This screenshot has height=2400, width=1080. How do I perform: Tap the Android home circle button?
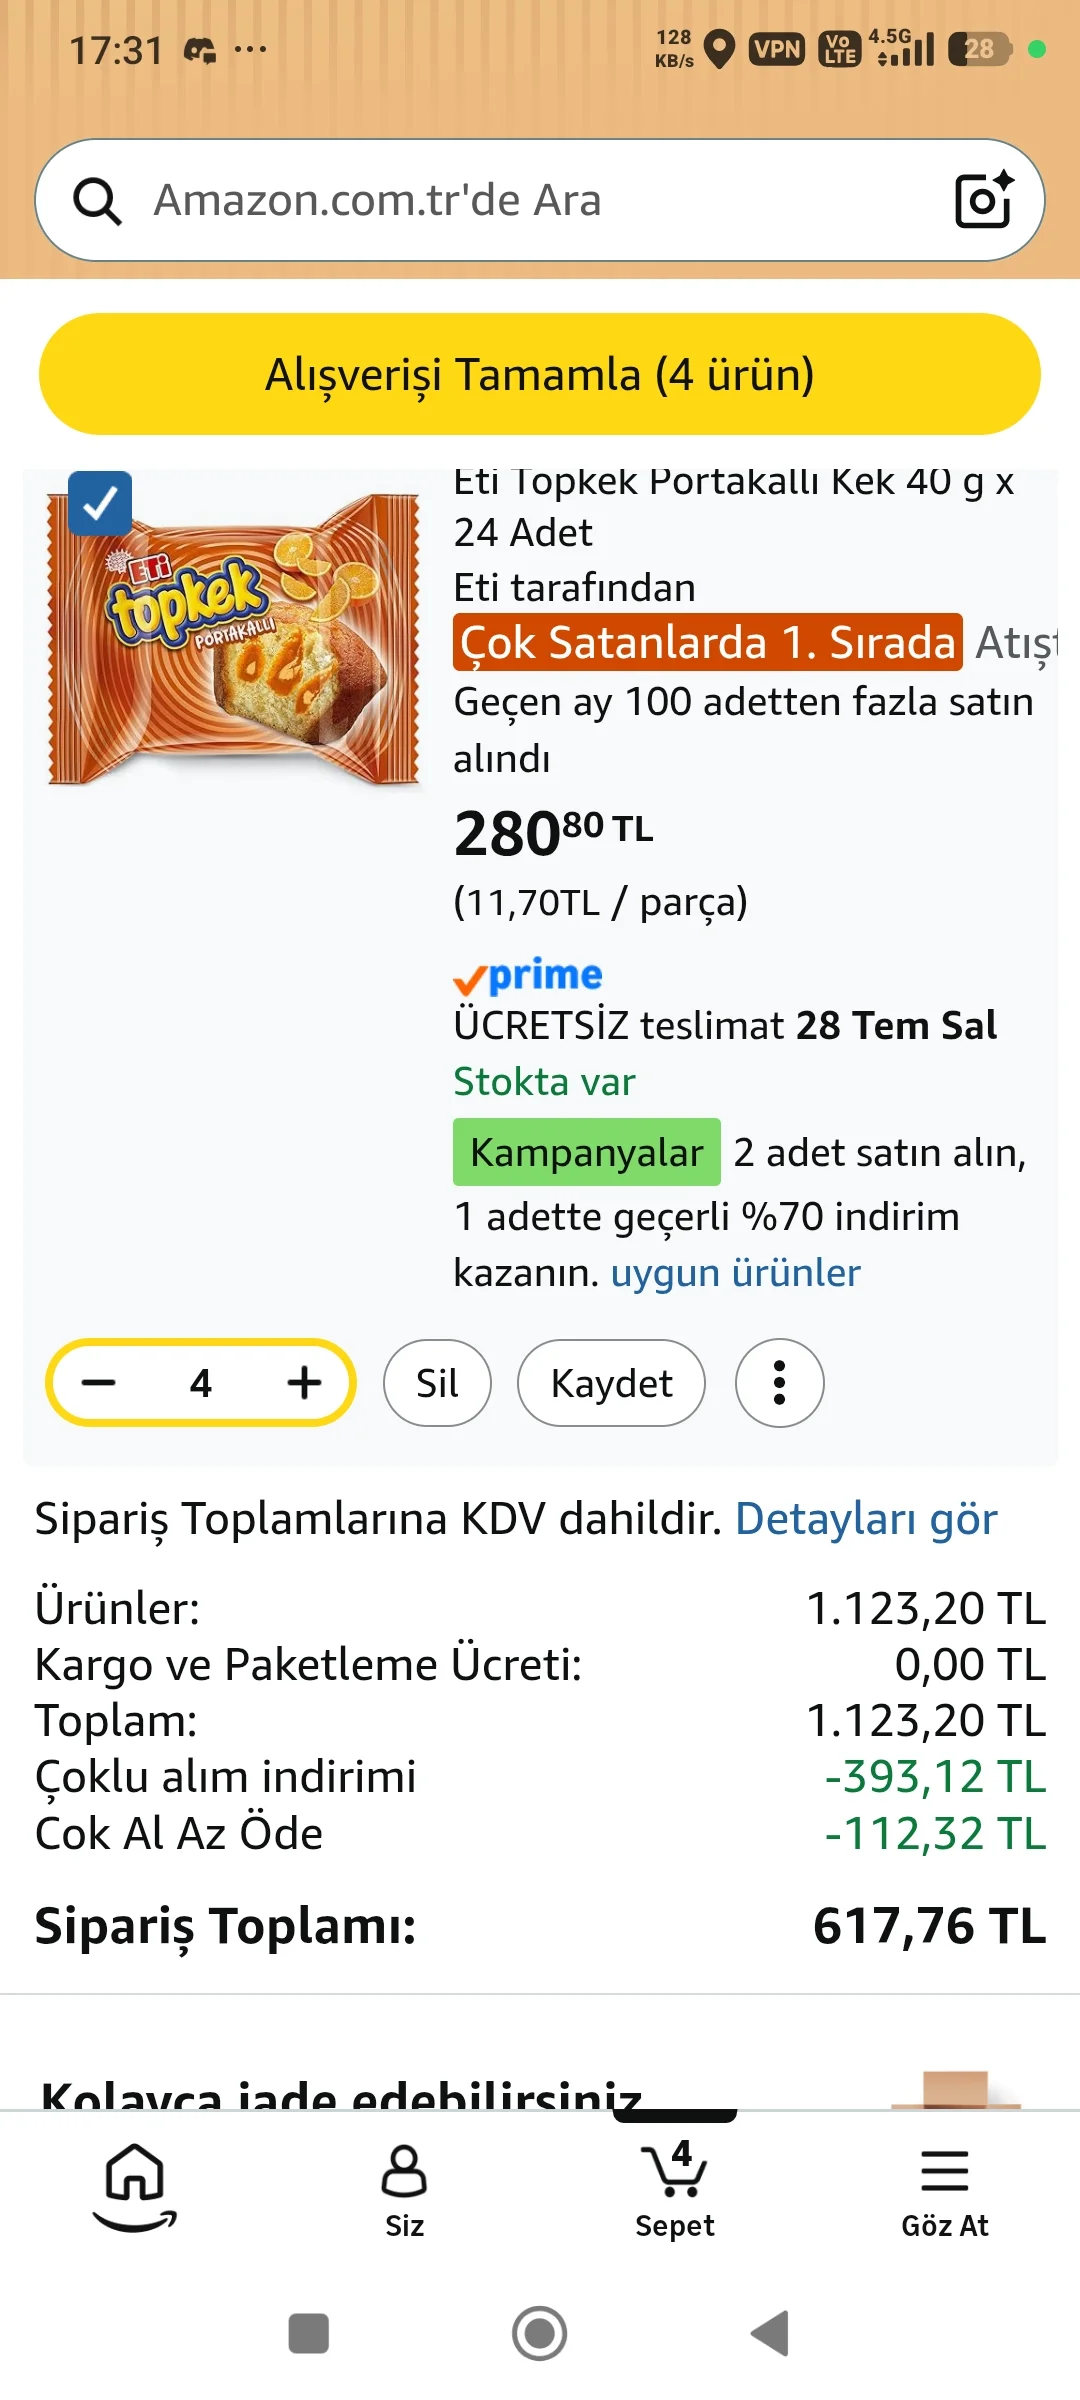[x=540, y=2334]
